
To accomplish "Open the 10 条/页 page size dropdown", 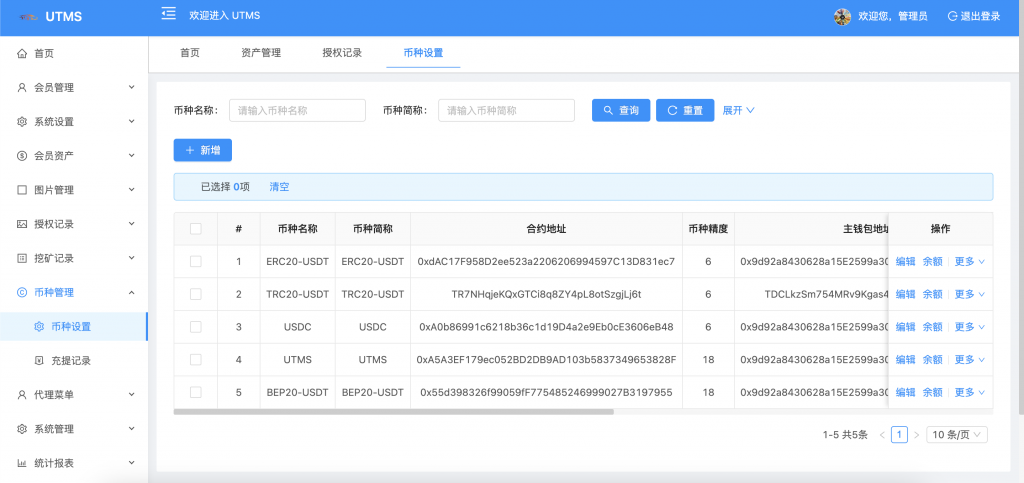I will point(958,435).
